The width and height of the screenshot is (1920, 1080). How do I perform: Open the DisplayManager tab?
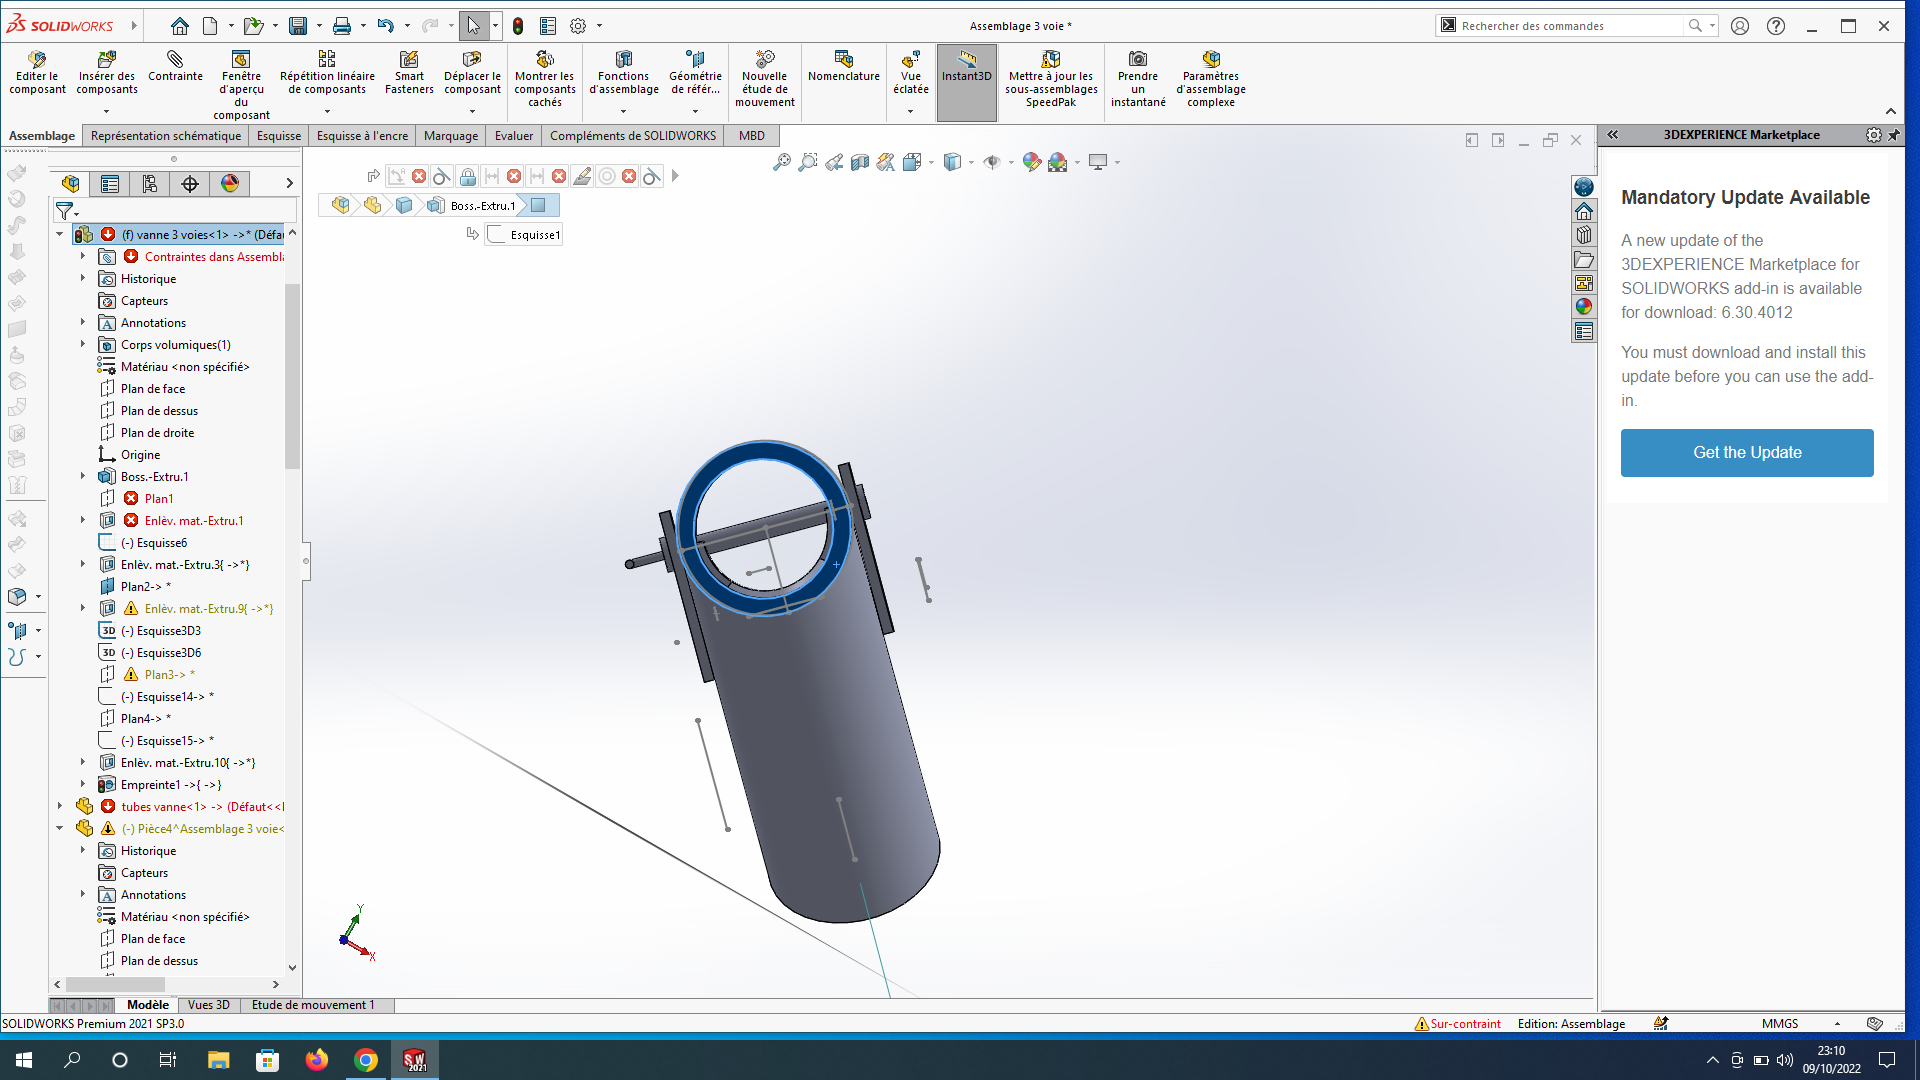[x=230, y=183]
